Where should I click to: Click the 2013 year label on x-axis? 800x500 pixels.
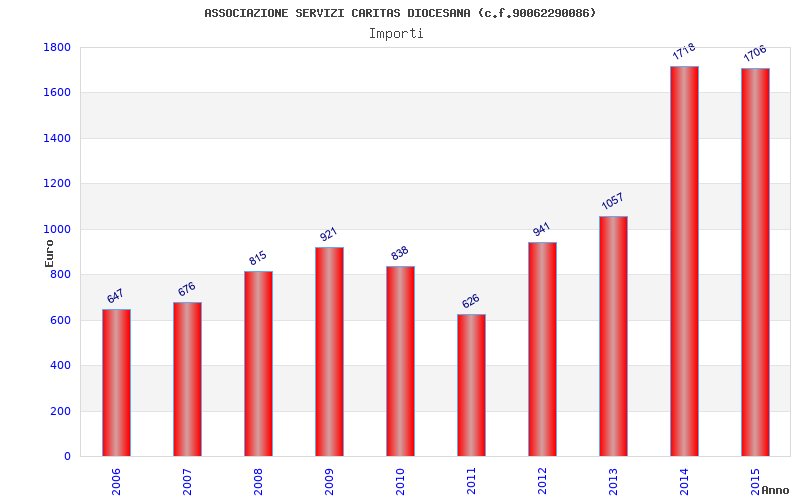coord(613,482)
